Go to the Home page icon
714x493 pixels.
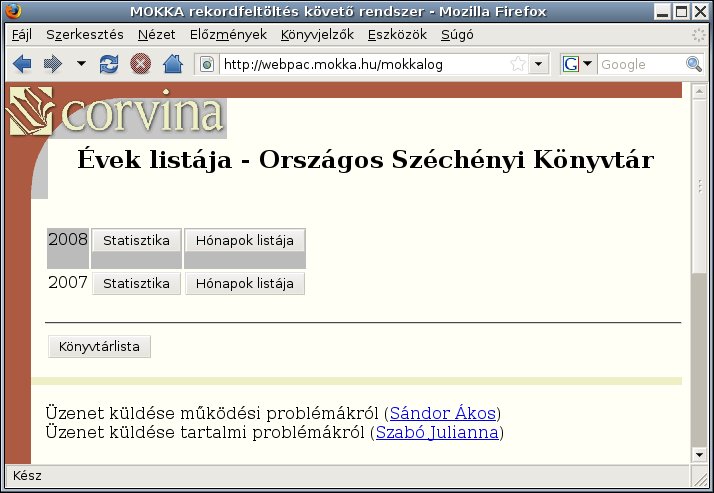click(x=172, y=65)
